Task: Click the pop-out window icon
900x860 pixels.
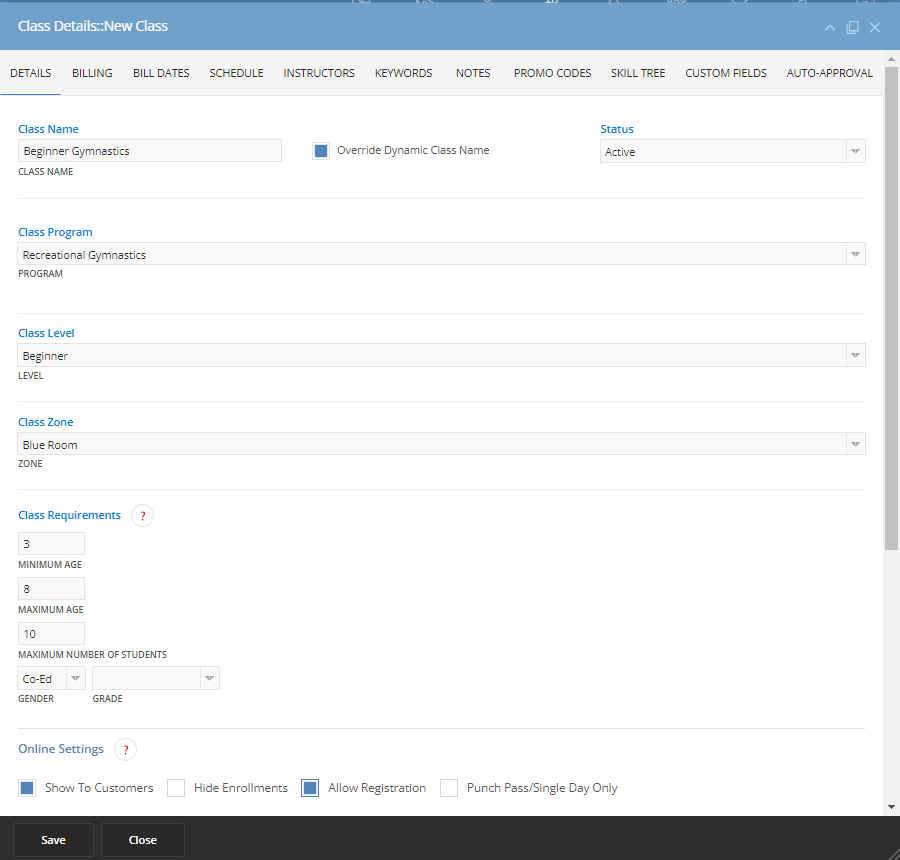Action: 852,27
